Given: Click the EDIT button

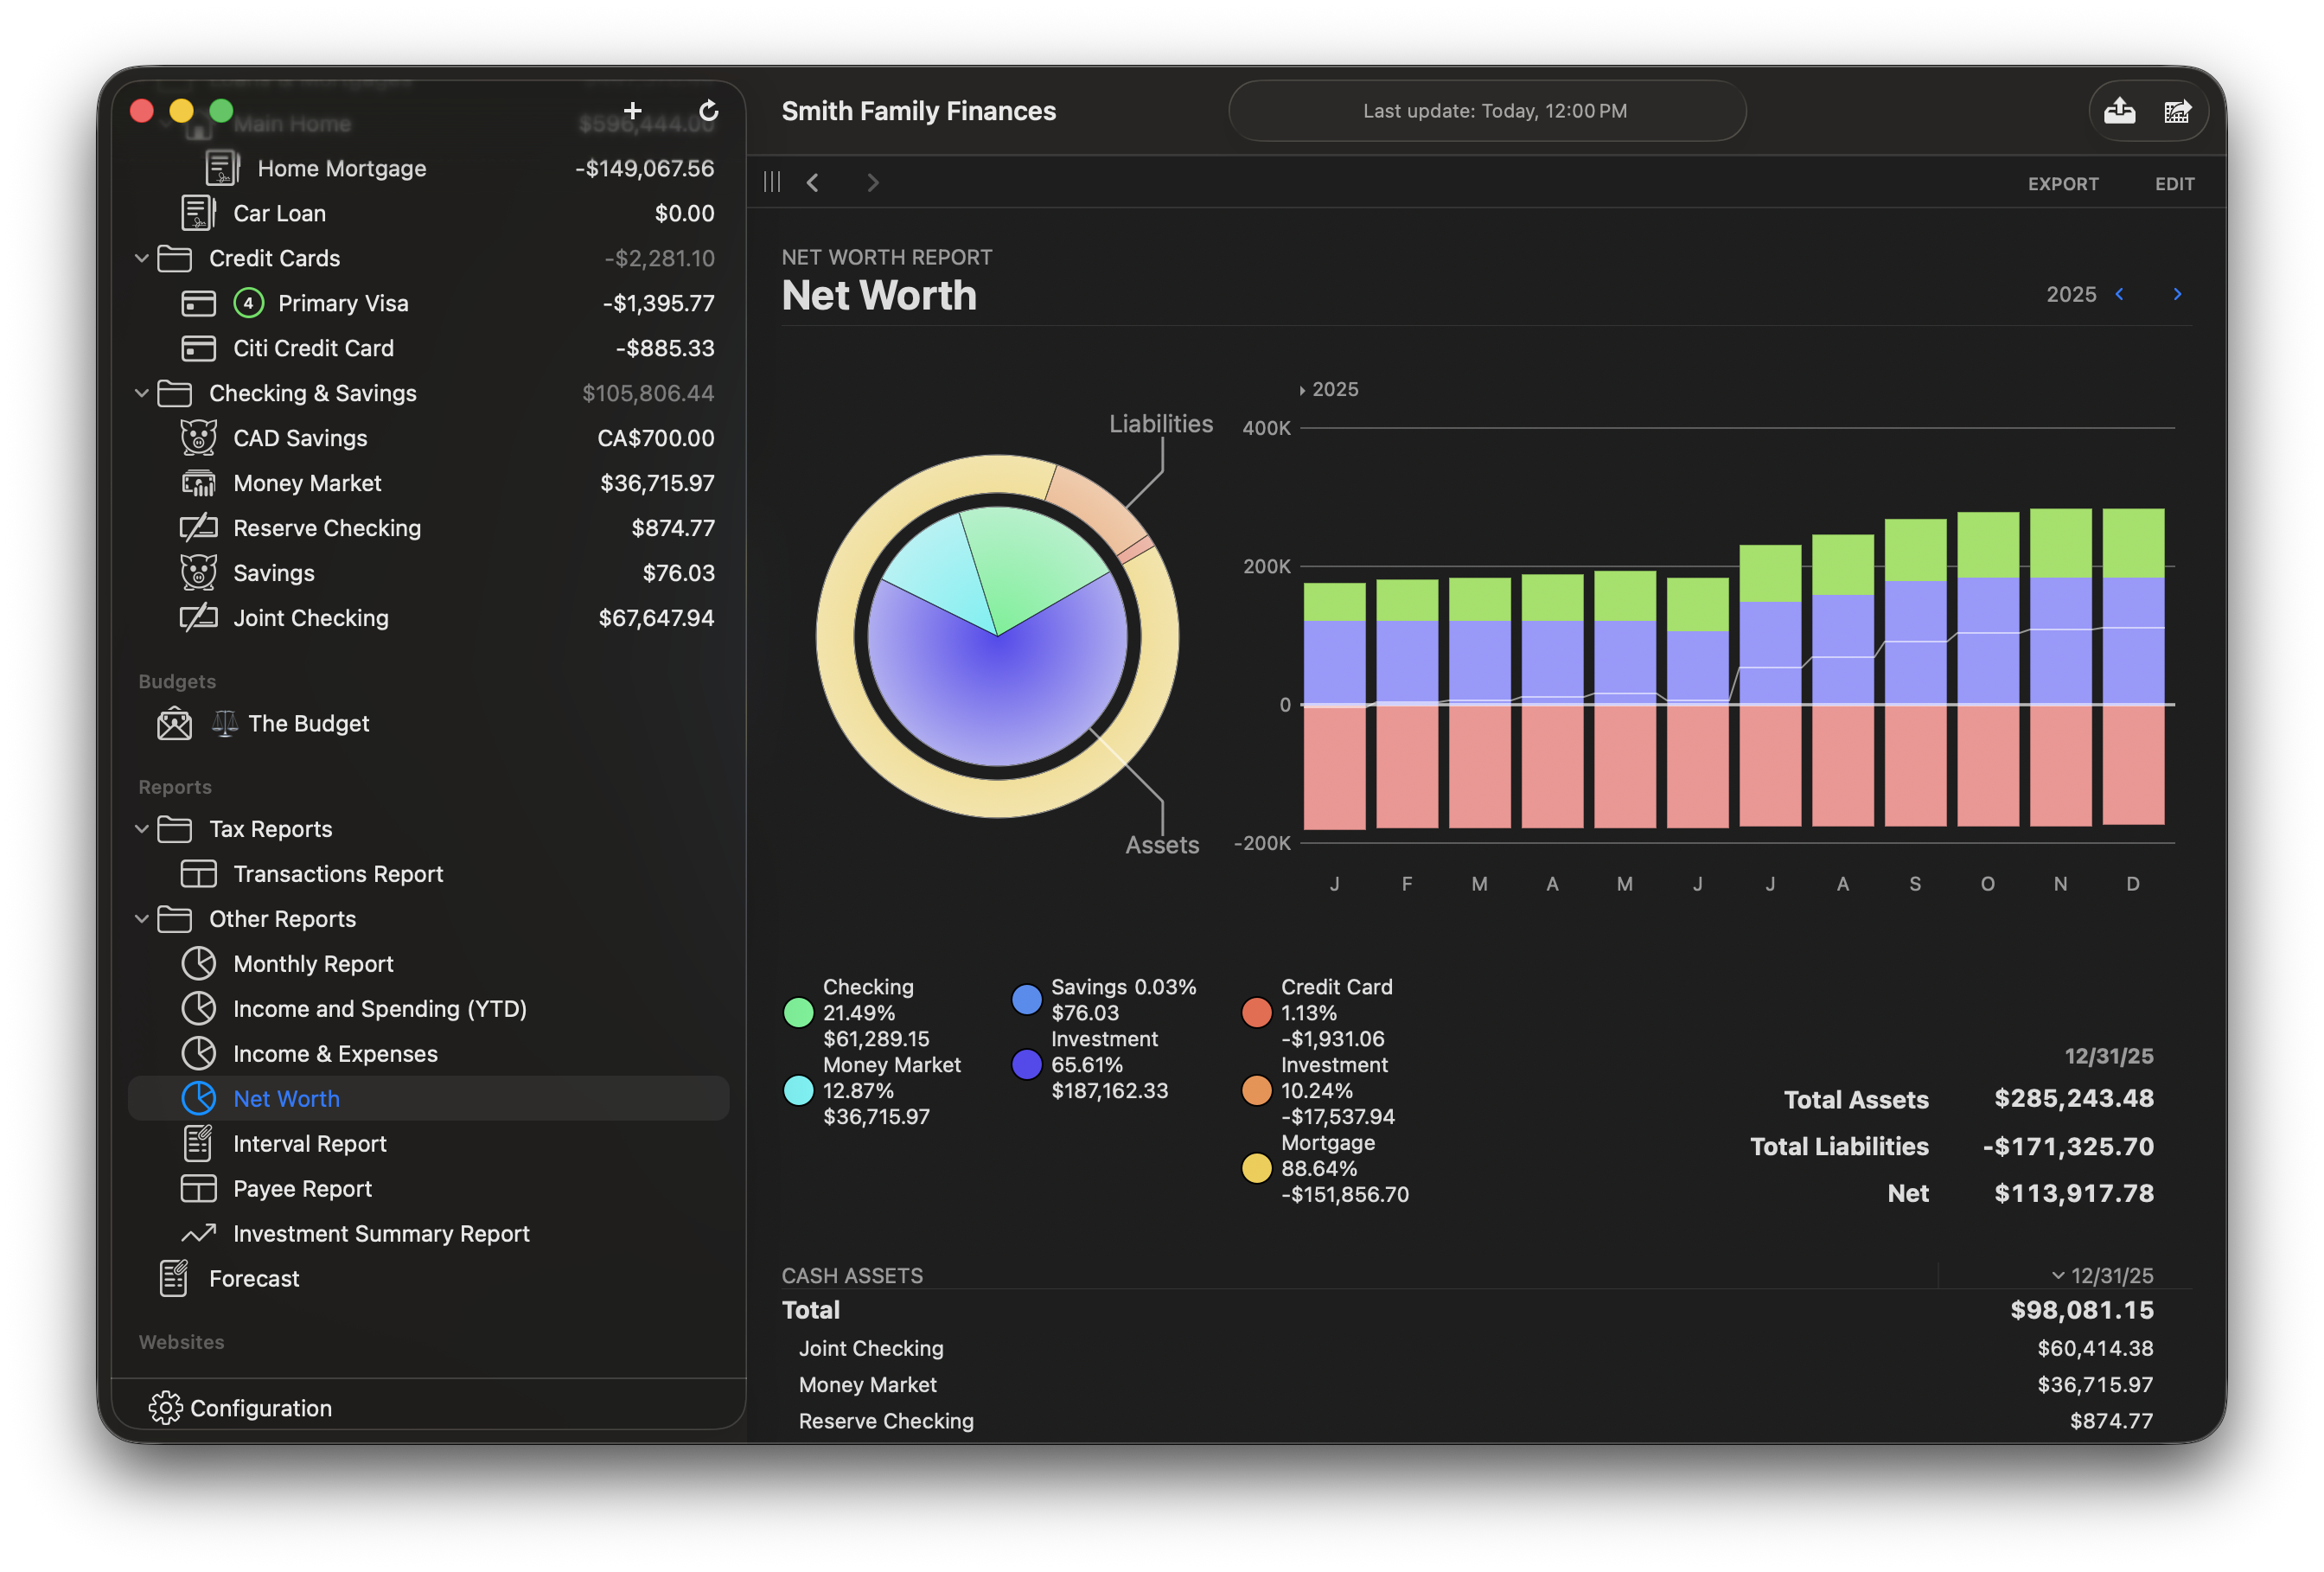Looking at the screenshot, I should (2174, 184).
